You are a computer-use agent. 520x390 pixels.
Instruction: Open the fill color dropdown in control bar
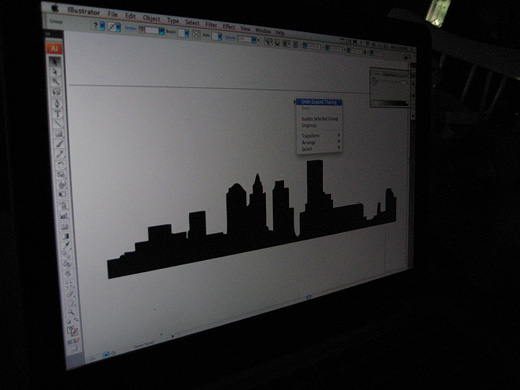coord(103,26)
